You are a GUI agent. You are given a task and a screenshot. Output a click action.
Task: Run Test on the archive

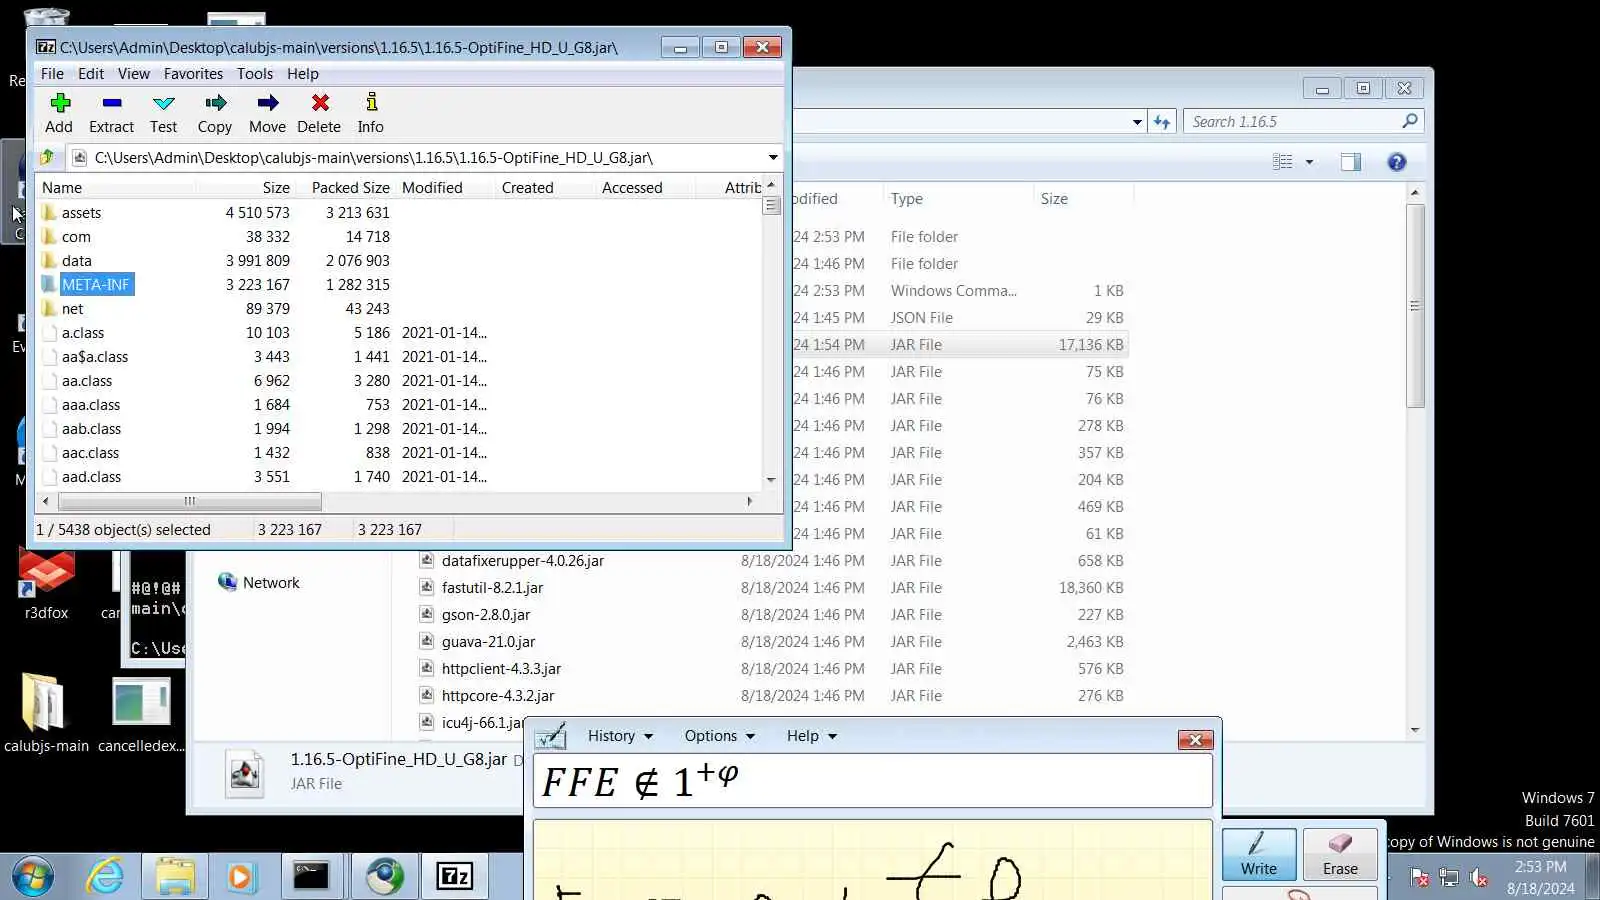163,113
